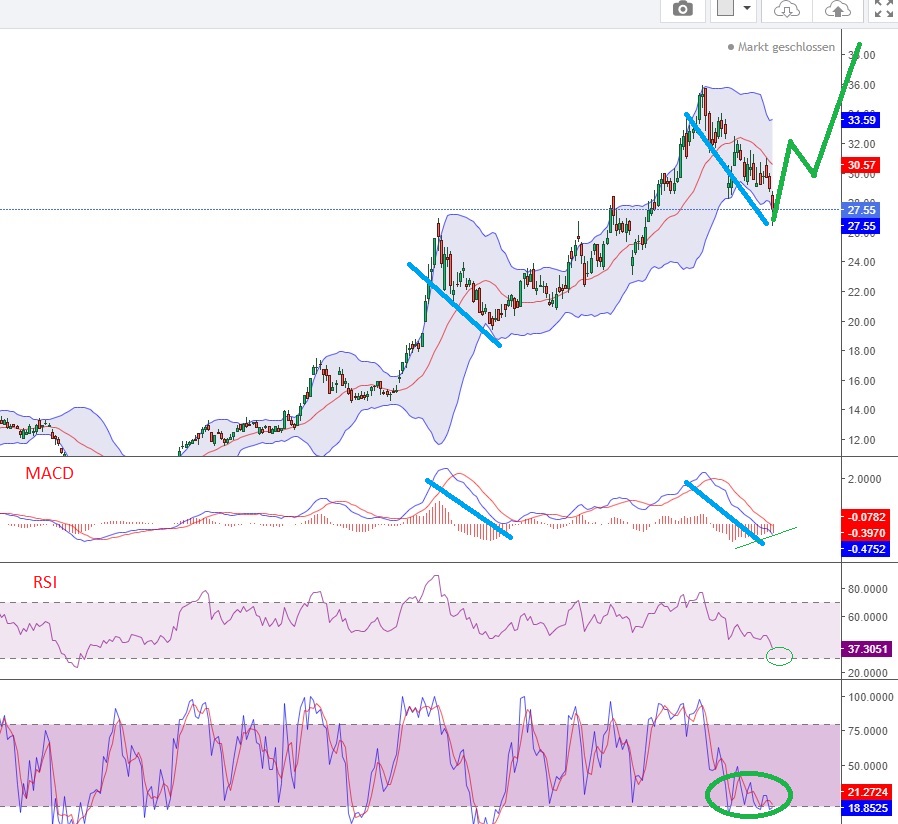Open the layout dropdown arrow
Screen dimensions: 898x824
[747, 8]
